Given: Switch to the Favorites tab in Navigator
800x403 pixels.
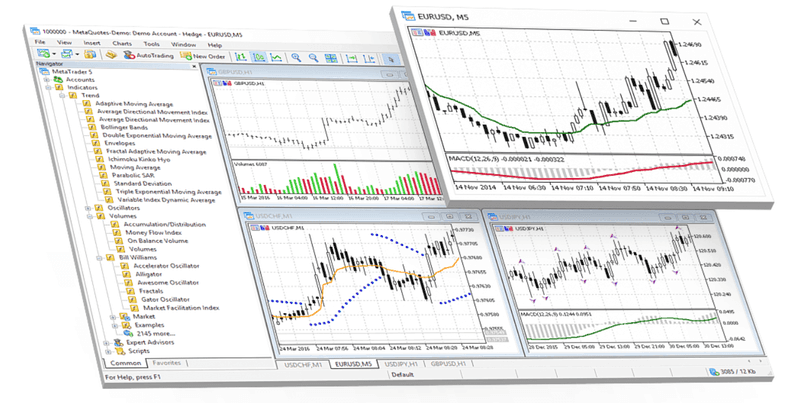Looking at the screenshot, I should pyautogui.click(x=167, y=363).
